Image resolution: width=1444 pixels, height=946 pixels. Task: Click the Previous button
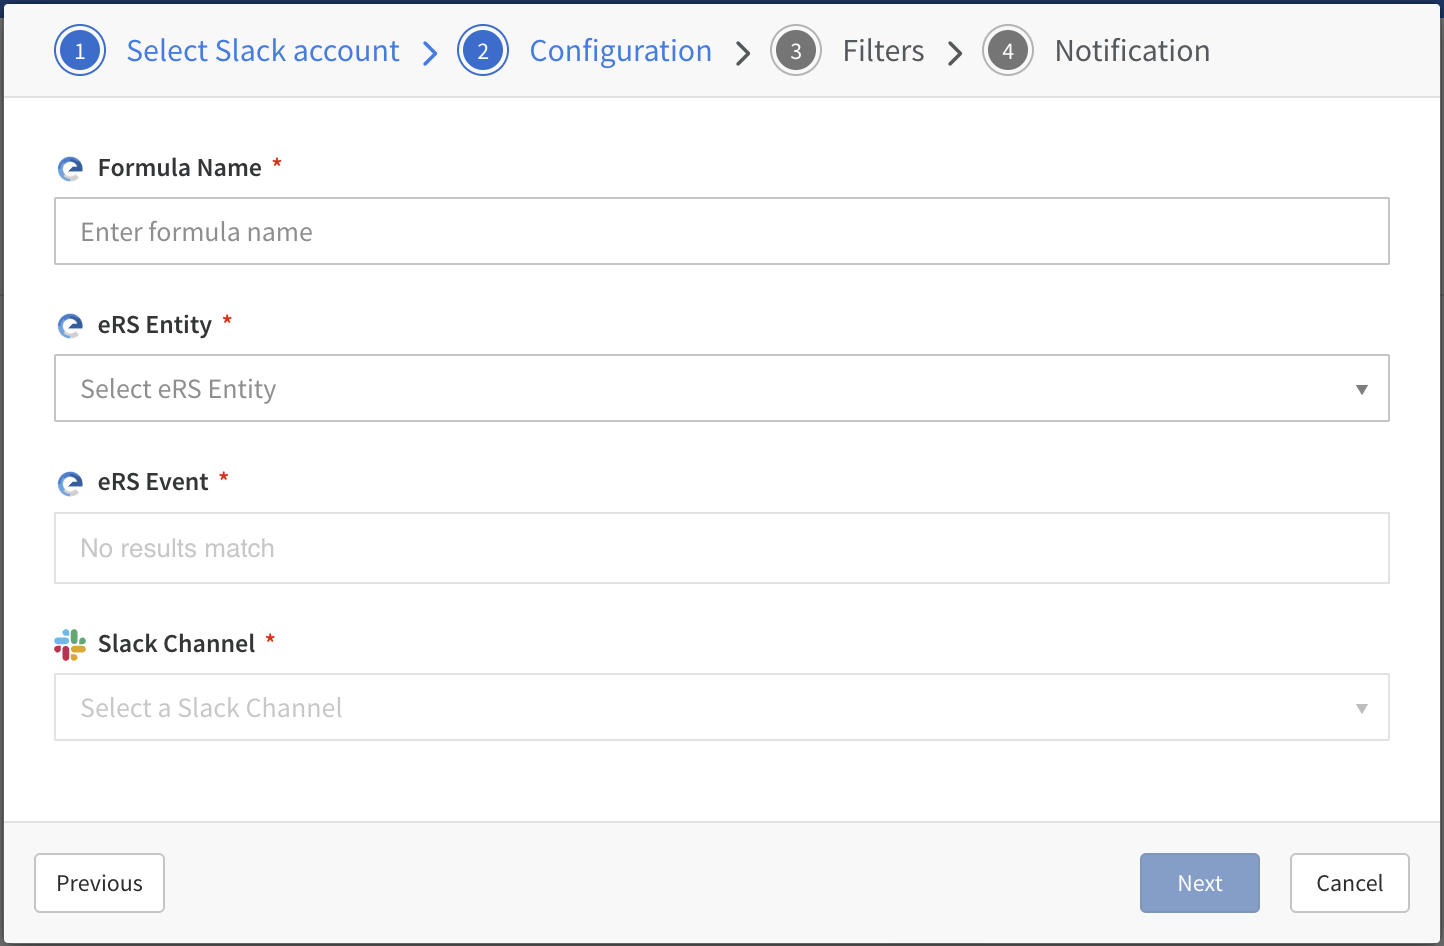(x=99, y=883)
